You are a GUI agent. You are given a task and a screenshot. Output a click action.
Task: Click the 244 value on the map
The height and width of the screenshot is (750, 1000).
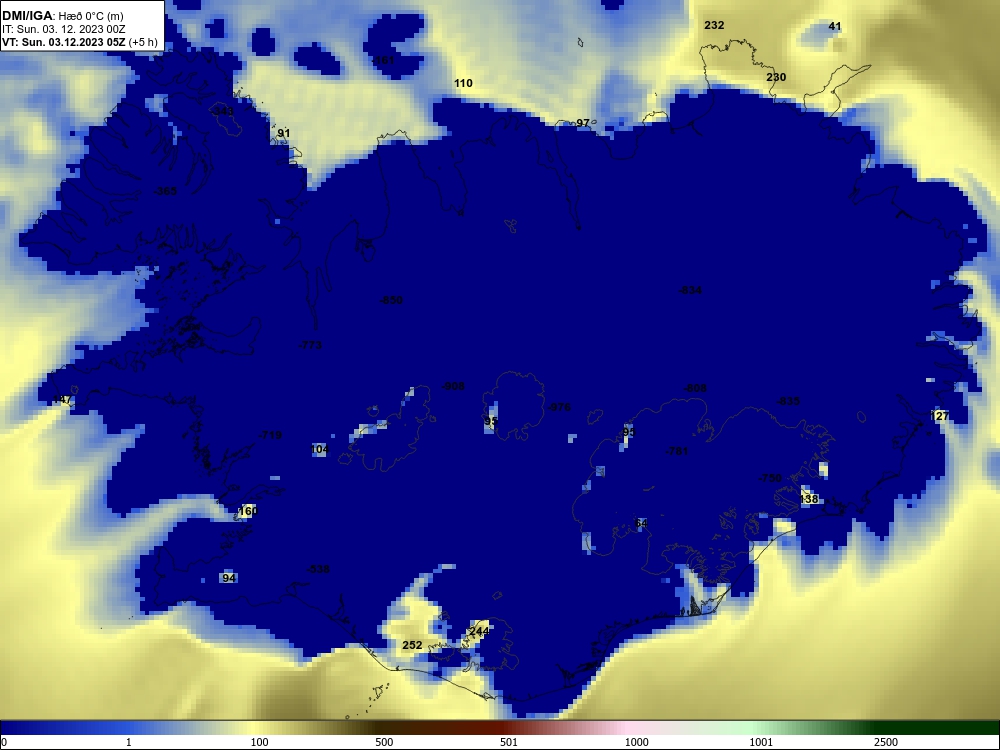click(479, 631)
